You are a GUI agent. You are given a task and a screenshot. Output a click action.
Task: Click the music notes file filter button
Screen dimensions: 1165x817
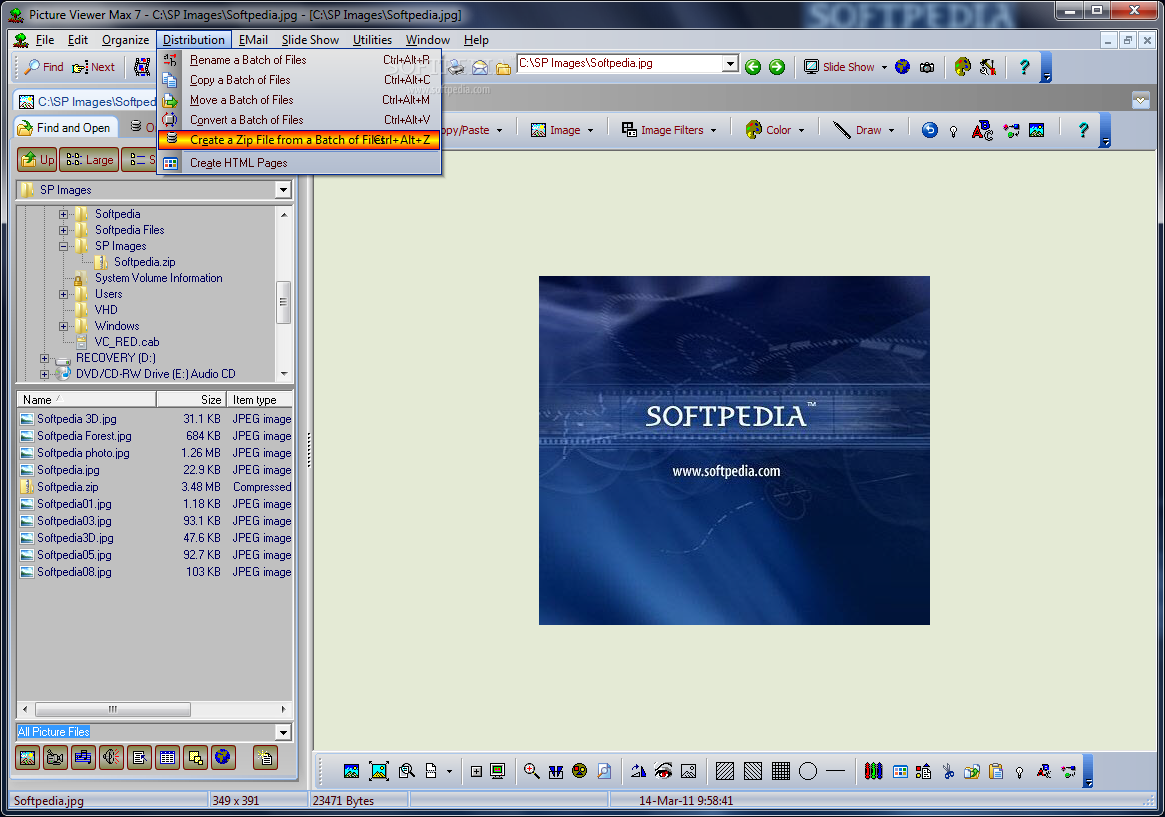83,758
